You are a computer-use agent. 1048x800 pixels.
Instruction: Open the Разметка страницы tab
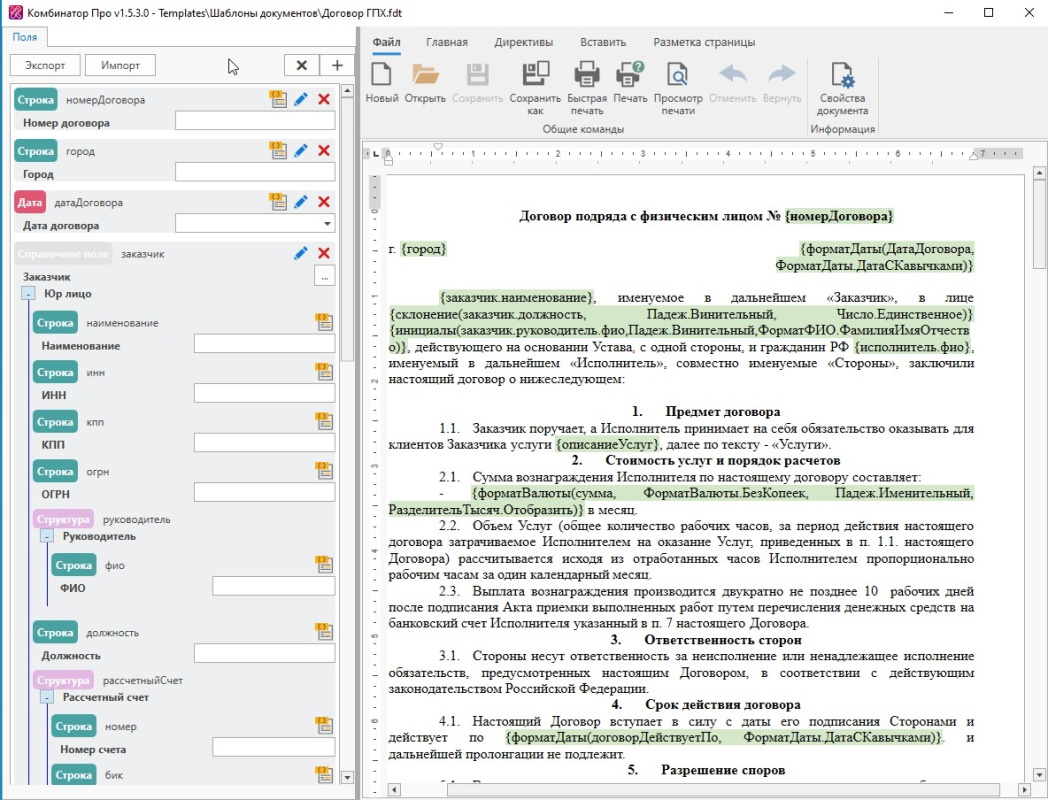pyautogui.click(x=704, y=42)
